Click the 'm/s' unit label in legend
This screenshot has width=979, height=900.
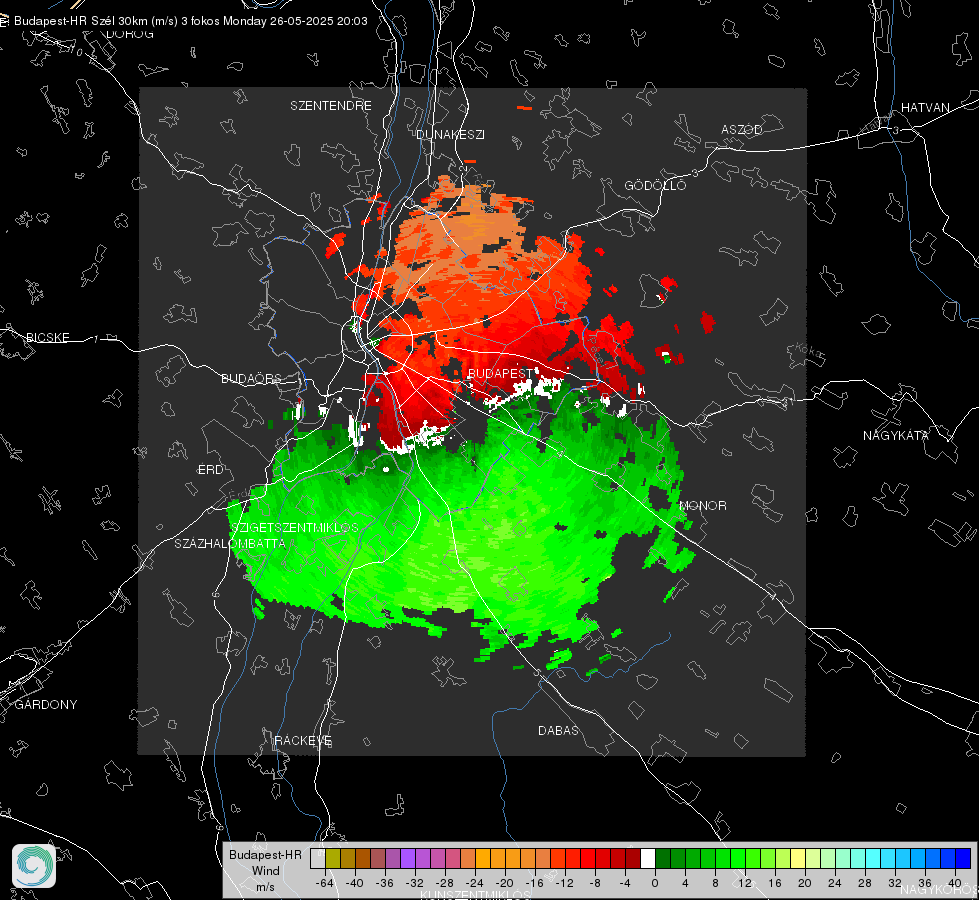click(265, 886)
